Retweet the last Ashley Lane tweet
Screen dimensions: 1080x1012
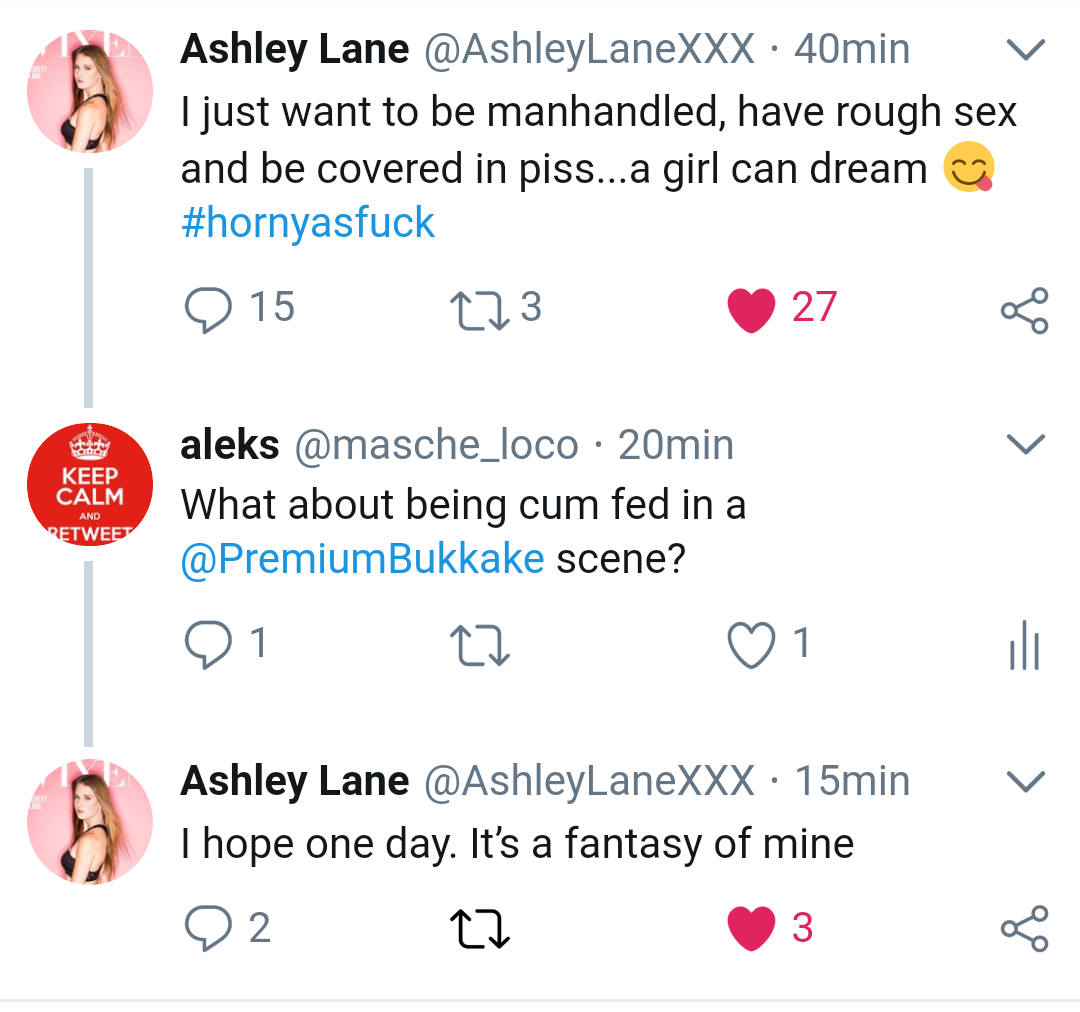[x=482, y=928]
